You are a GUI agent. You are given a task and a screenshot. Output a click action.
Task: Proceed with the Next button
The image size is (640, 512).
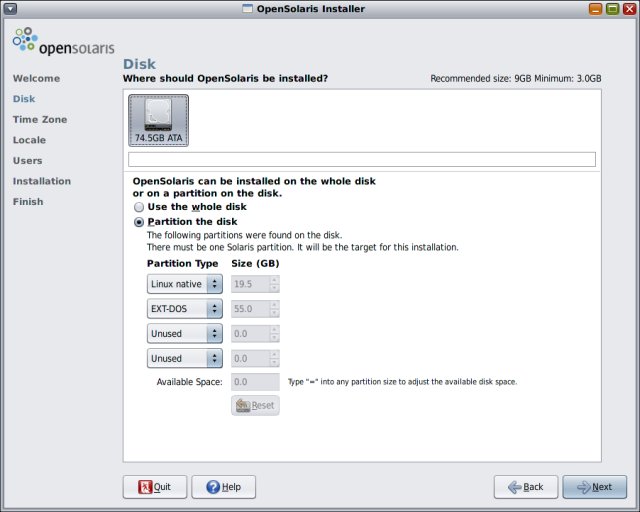point(595,487)
